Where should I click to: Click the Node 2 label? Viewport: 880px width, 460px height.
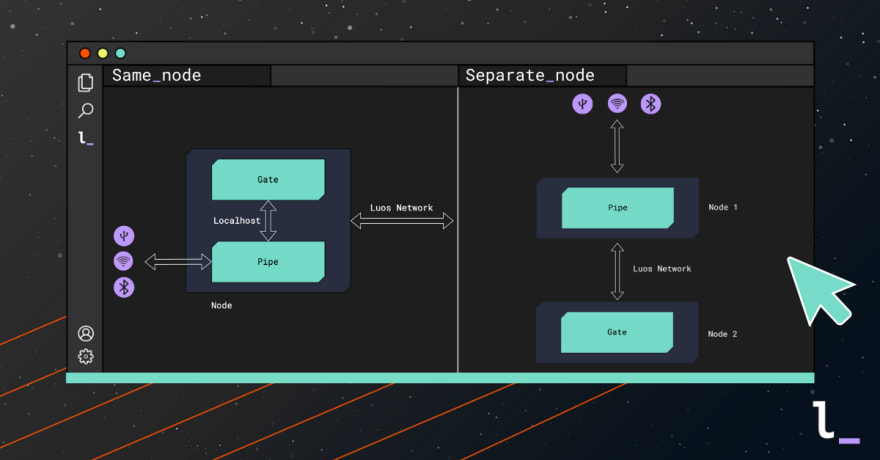pos(723,334)
